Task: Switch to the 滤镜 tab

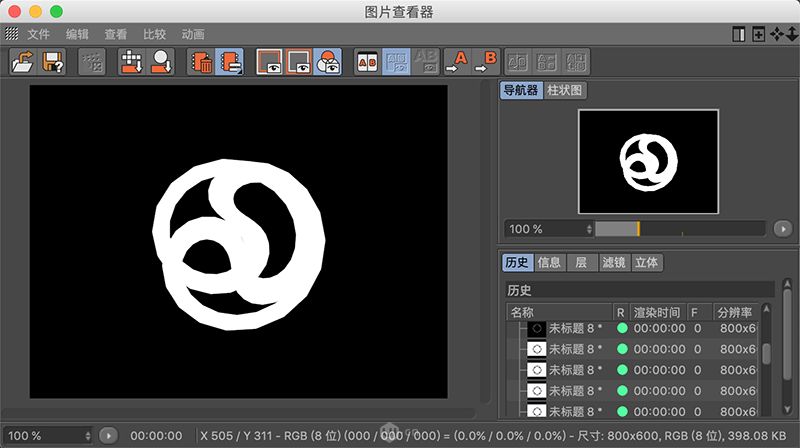Action: 613,263
